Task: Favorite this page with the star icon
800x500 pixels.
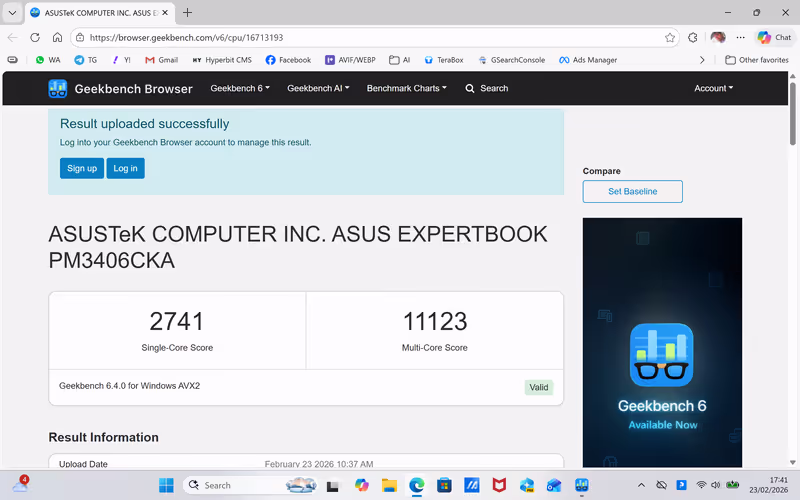Action: [670, 37]
